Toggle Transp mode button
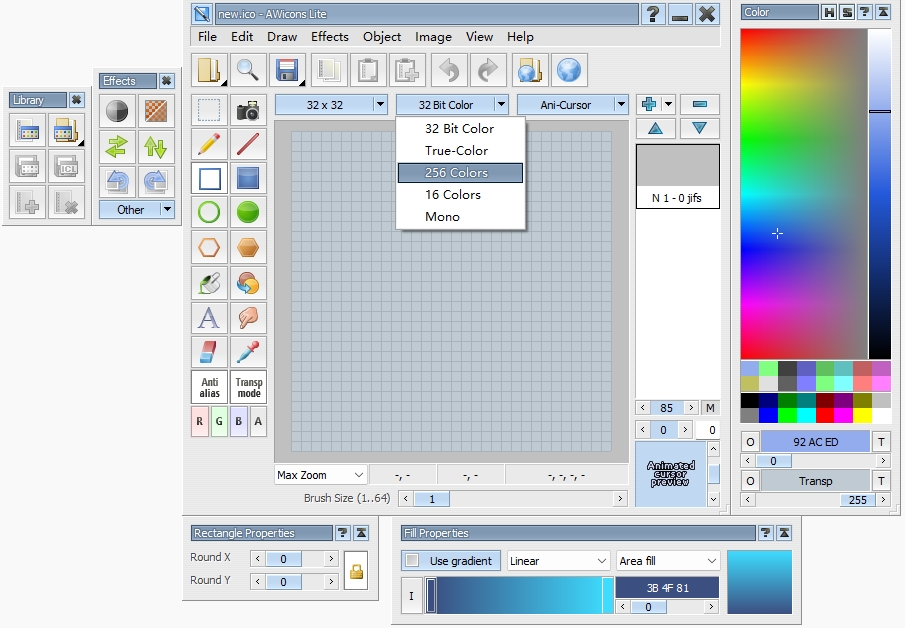This screenshot has height=628, width=905. (249, 387)
